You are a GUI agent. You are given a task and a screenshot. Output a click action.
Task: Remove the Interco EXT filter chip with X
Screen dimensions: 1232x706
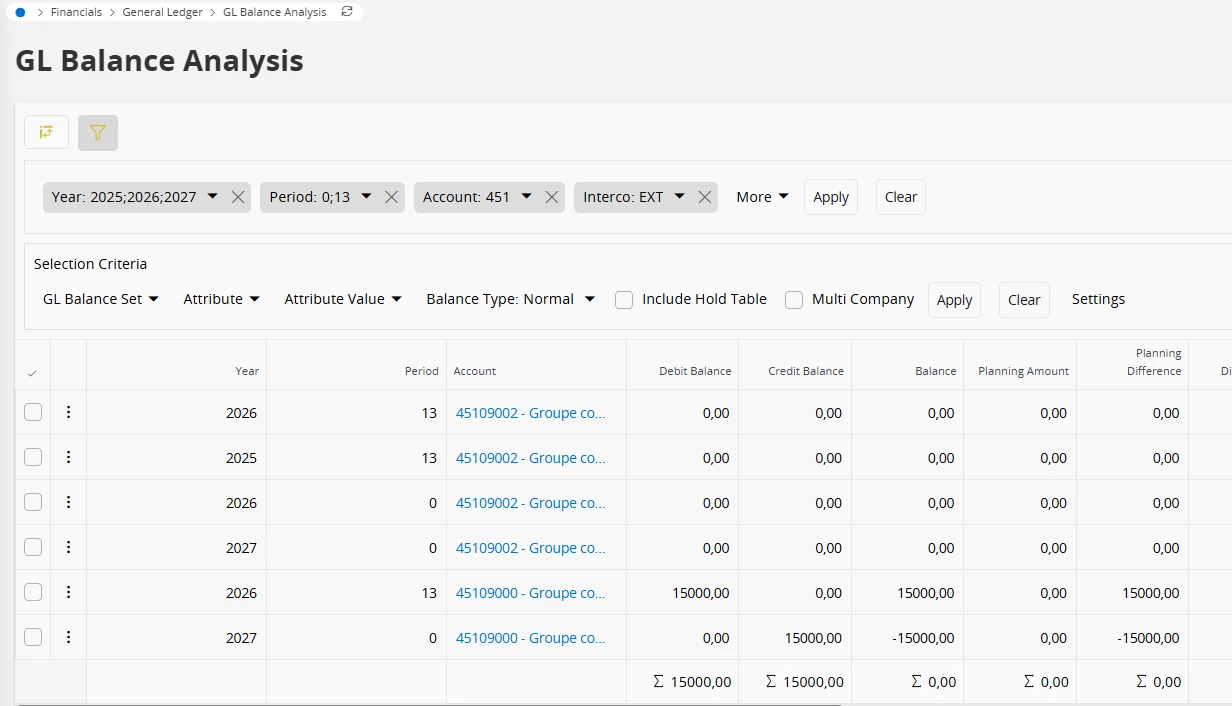click(705, 197)
